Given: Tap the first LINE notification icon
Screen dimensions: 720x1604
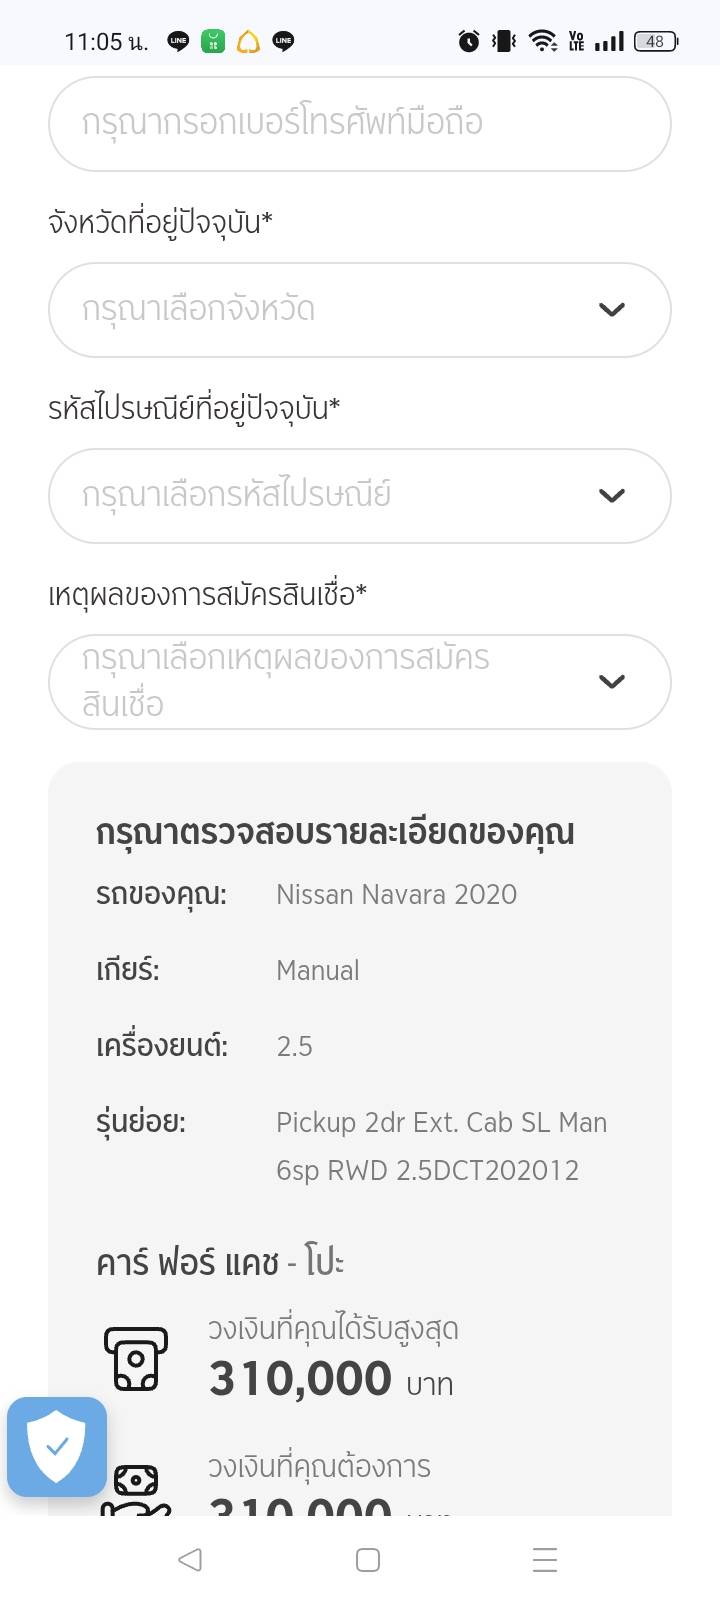Looking at the screenshot, I should click(178, 41).
